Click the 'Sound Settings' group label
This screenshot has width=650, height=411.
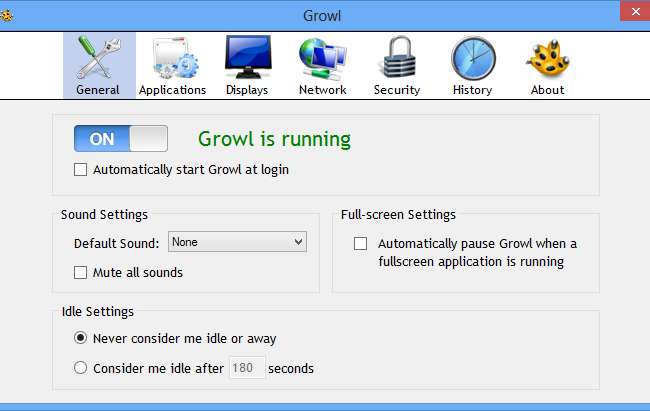click(x=104, y=214)
